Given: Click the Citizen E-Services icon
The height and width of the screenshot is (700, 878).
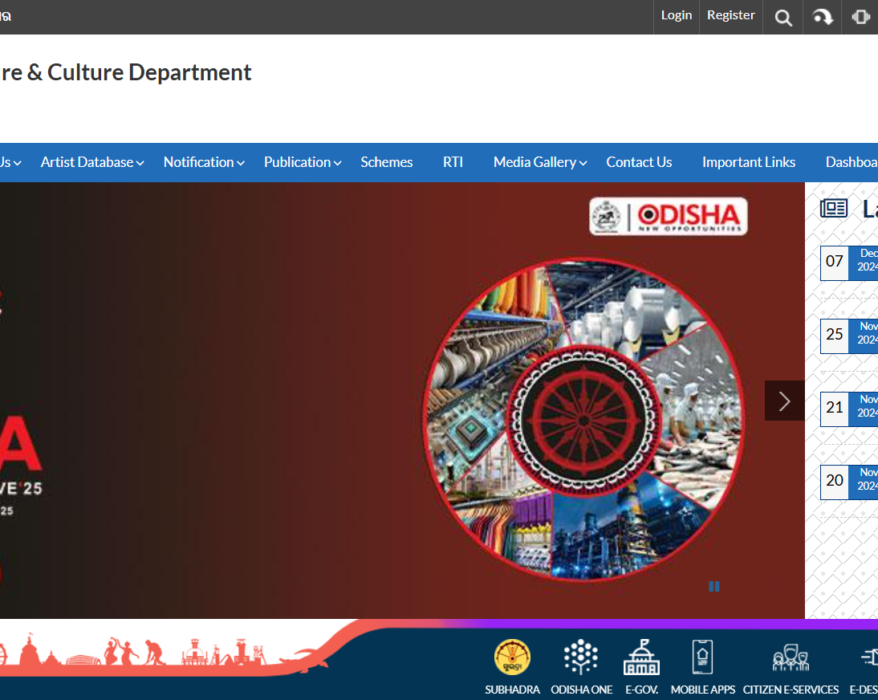Looking at the screenshot, I should 790,658.
